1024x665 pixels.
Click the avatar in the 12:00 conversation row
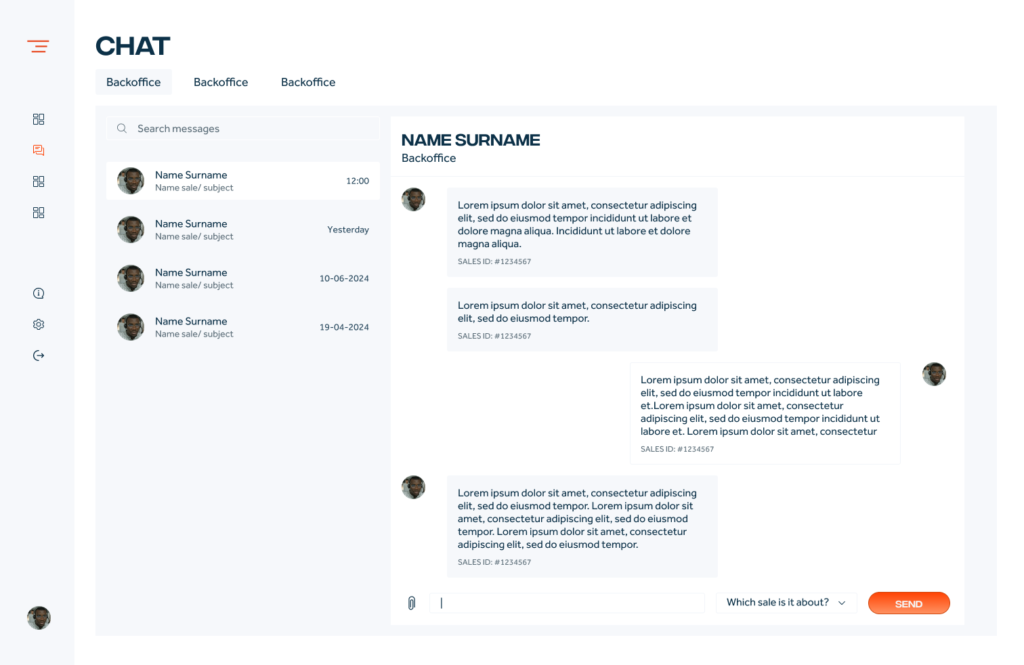pyautogui.click(x=131, y=181)
